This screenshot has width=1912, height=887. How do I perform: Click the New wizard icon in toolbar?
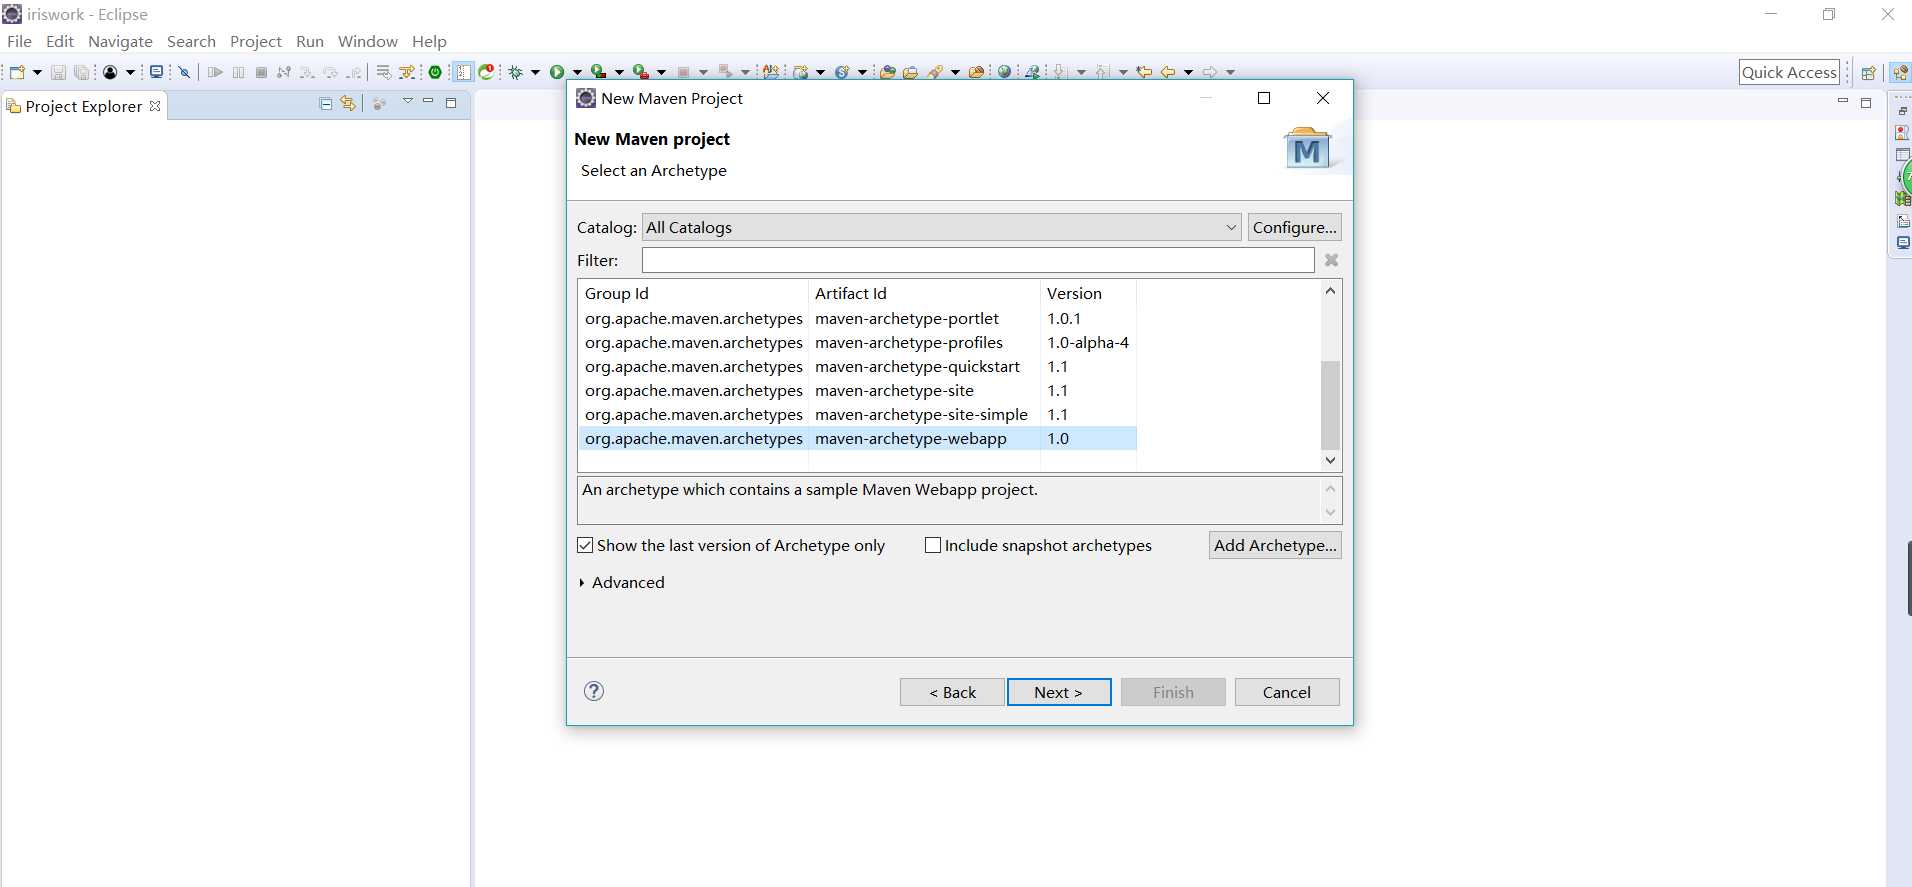point(17,72)
